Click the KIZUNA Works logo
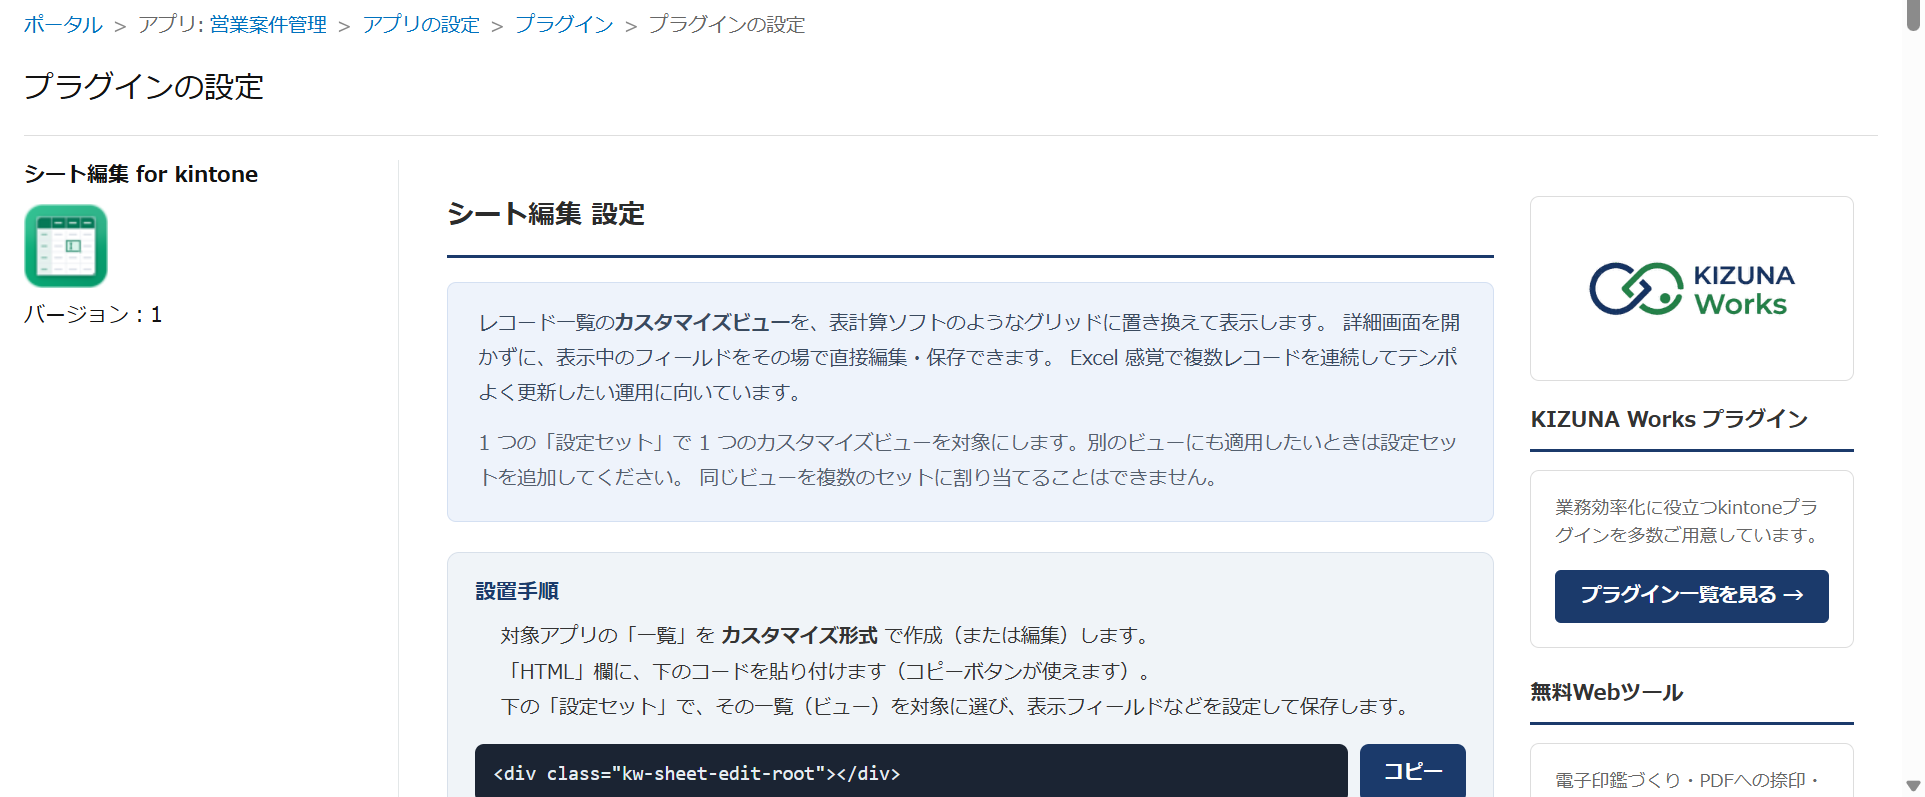This screenshot has height=797, width=1925. 1692,289
